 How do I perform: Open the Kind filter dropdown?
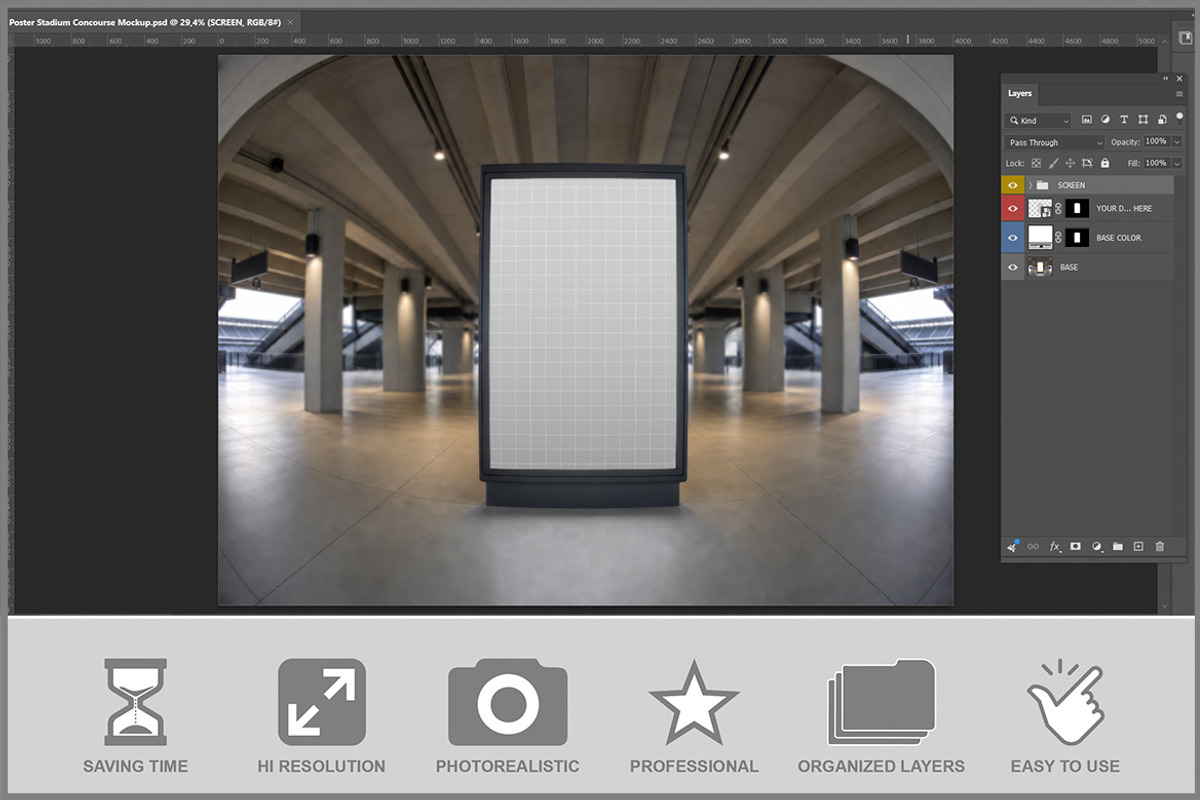[1039, 120]
